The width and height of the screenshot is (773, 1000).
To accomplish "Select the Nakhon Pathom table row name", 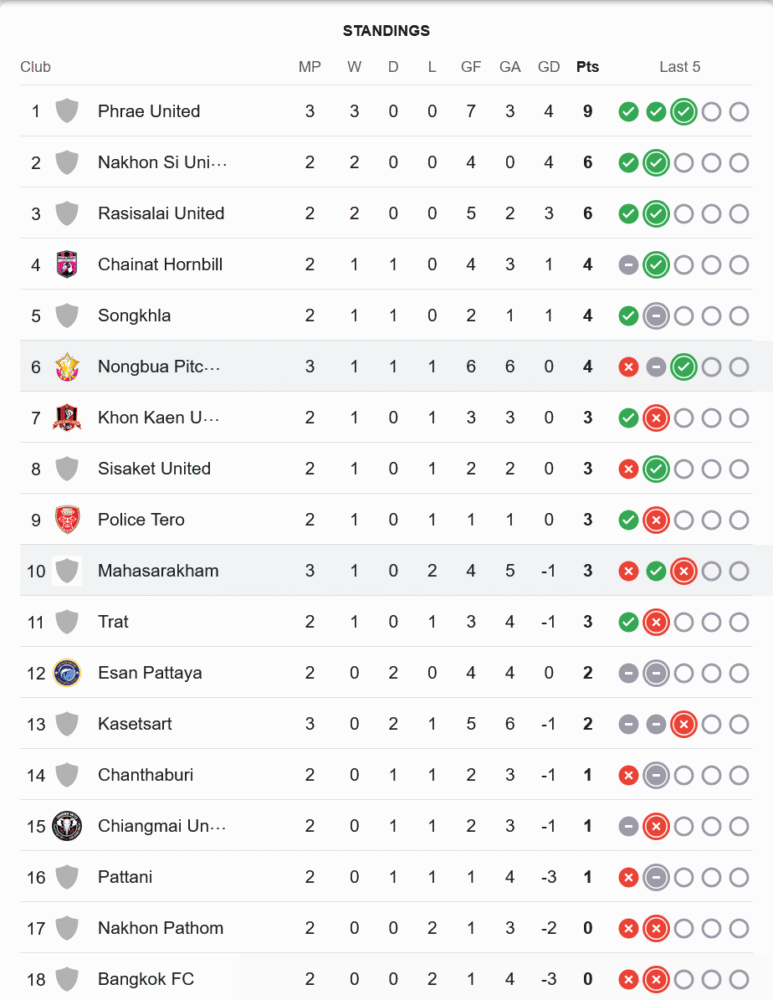I will pyautogui.click(x=160, y=928).
